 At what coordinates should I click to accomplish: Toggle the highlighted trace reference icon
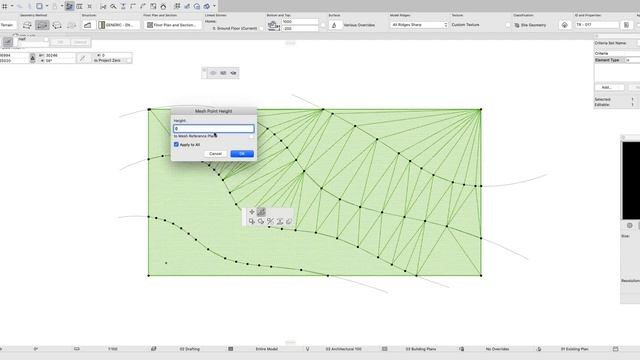point(69,6)
